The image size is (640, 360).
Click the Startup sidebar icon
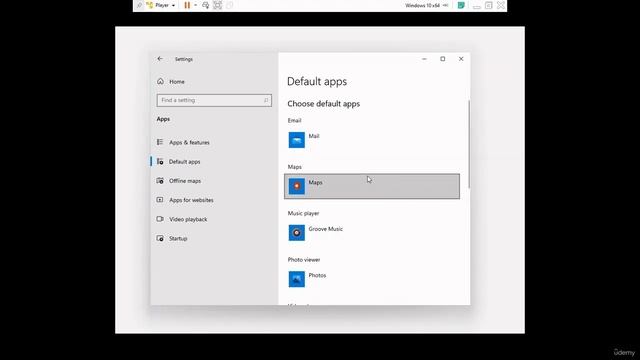160,238
